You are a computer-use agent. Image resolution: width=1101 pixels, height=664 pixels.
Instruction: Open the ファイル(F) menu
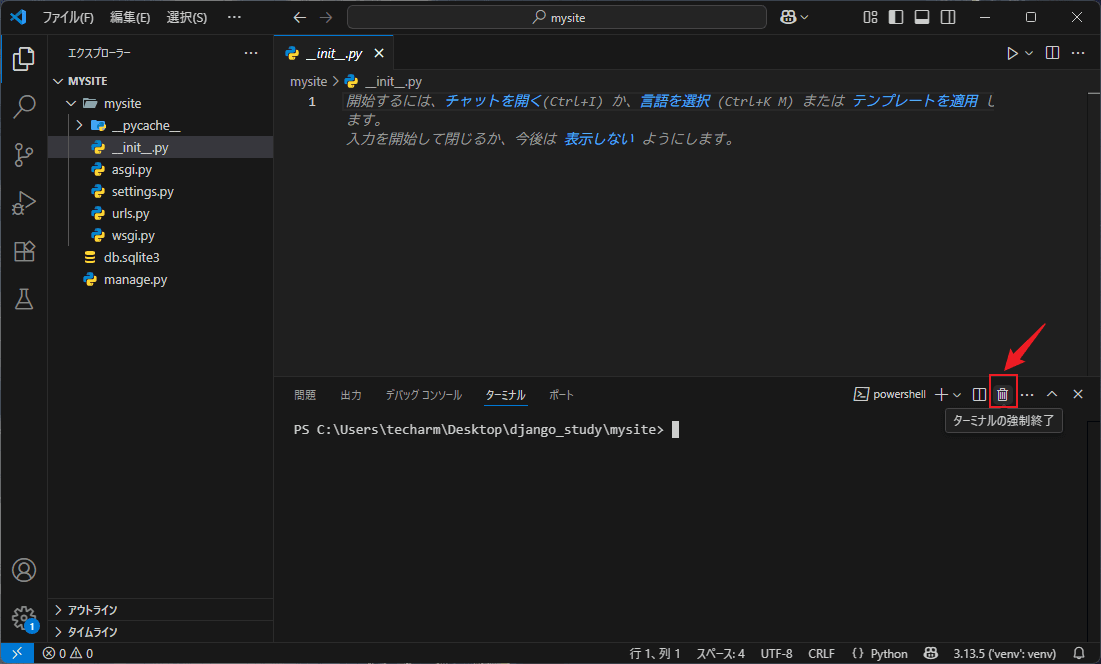tap(68, 18)
